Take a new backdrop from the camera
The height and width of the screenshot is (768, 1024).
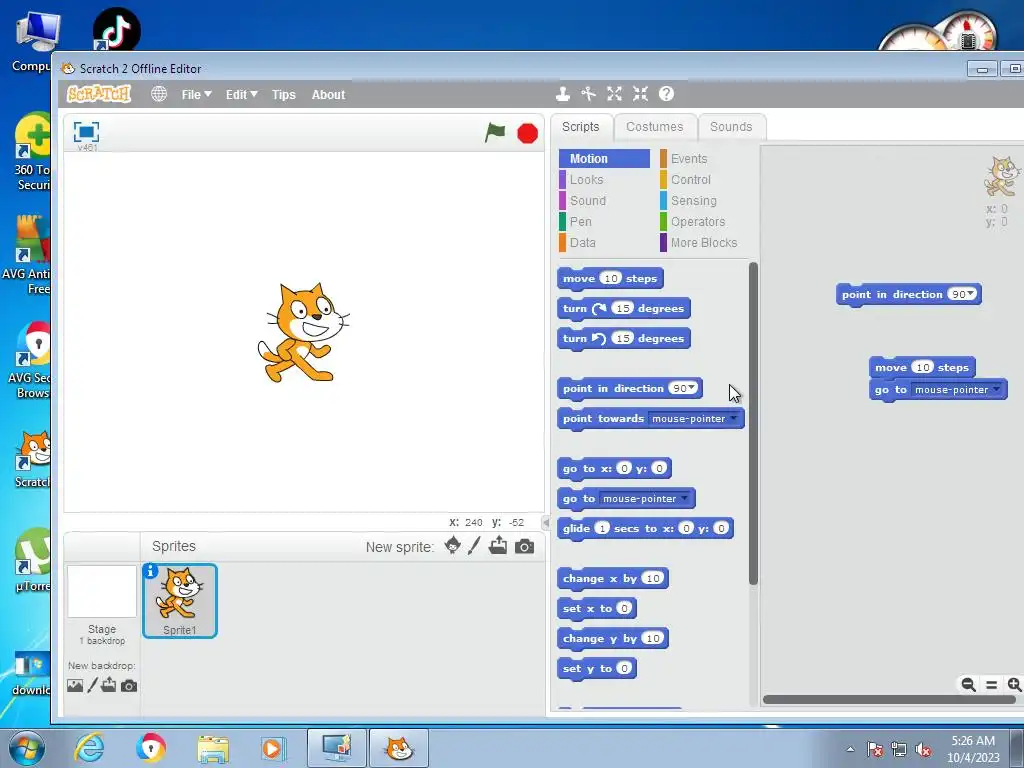[x=129, y=686]
